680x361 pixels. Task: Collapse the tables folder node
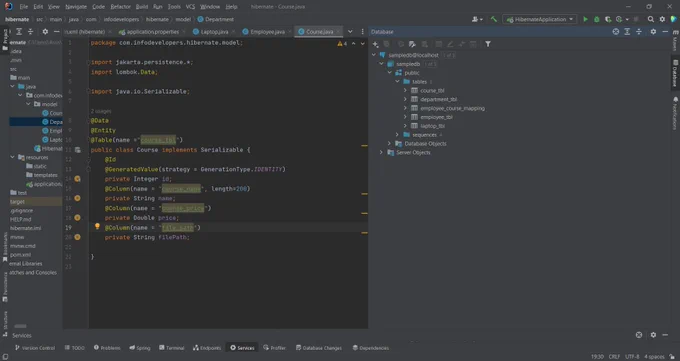point(397,82)
